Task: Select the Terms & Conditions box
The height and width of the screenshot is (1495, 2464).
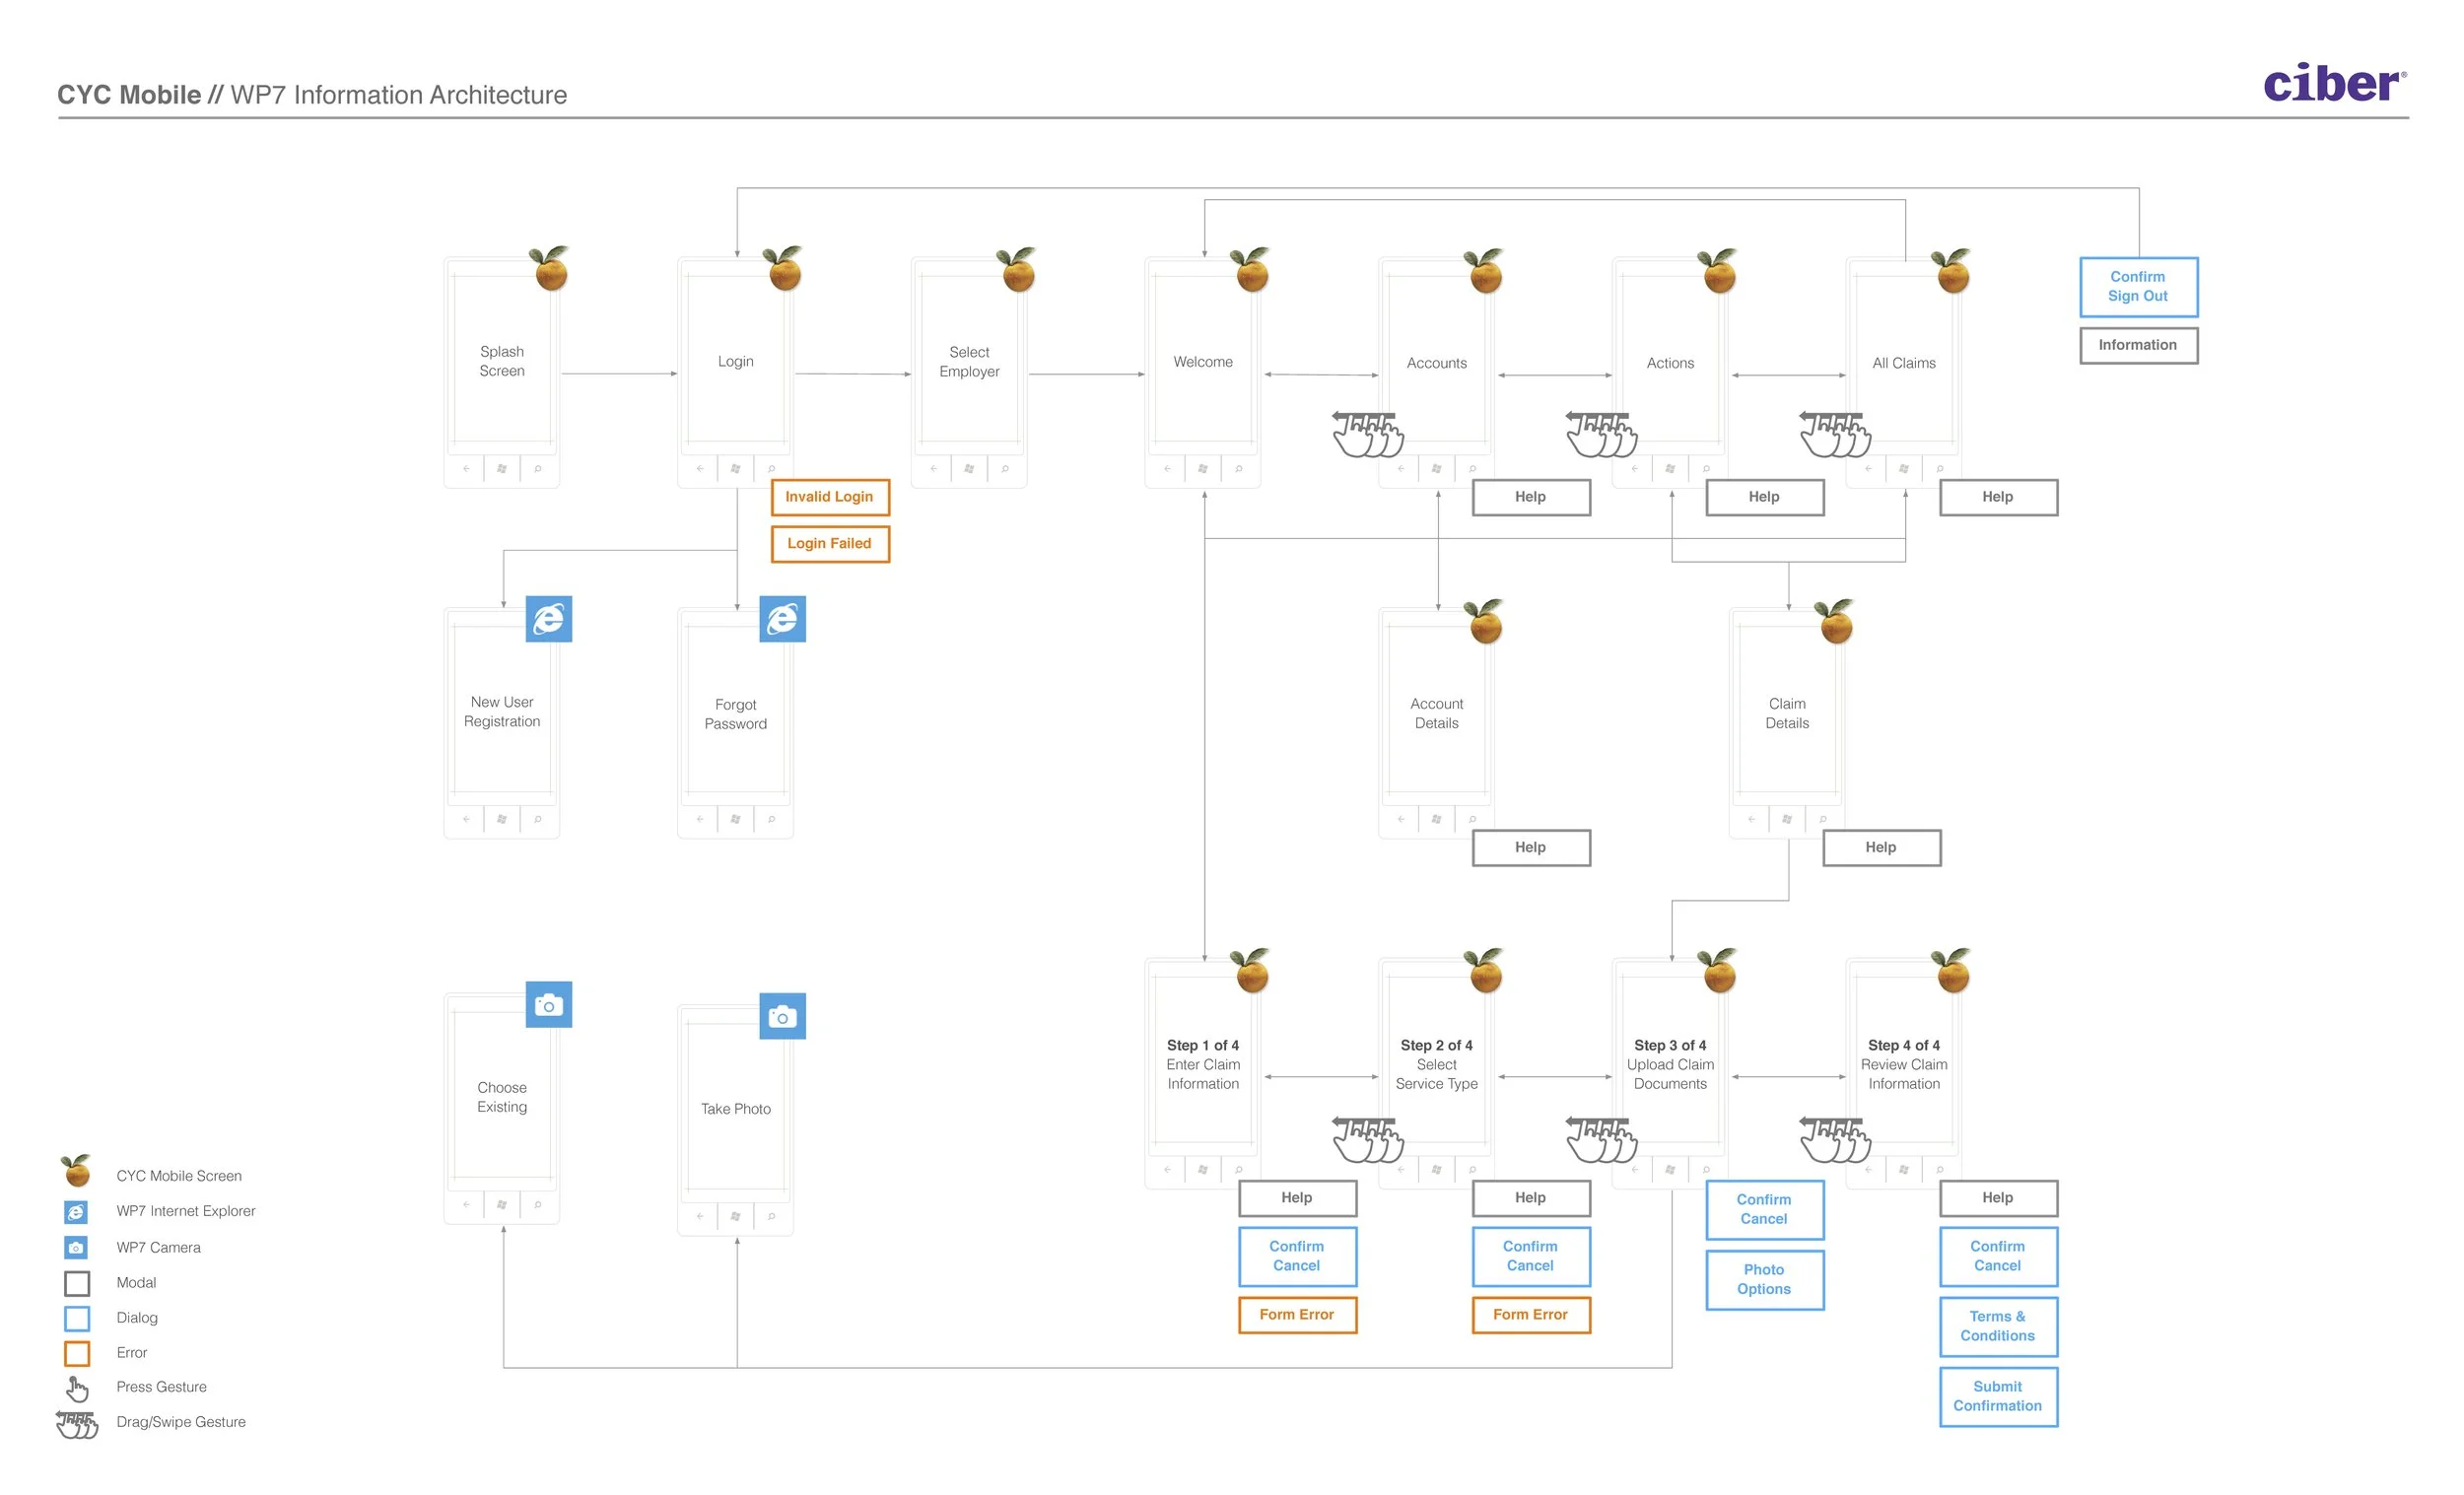Action: pos(1997,1326)
